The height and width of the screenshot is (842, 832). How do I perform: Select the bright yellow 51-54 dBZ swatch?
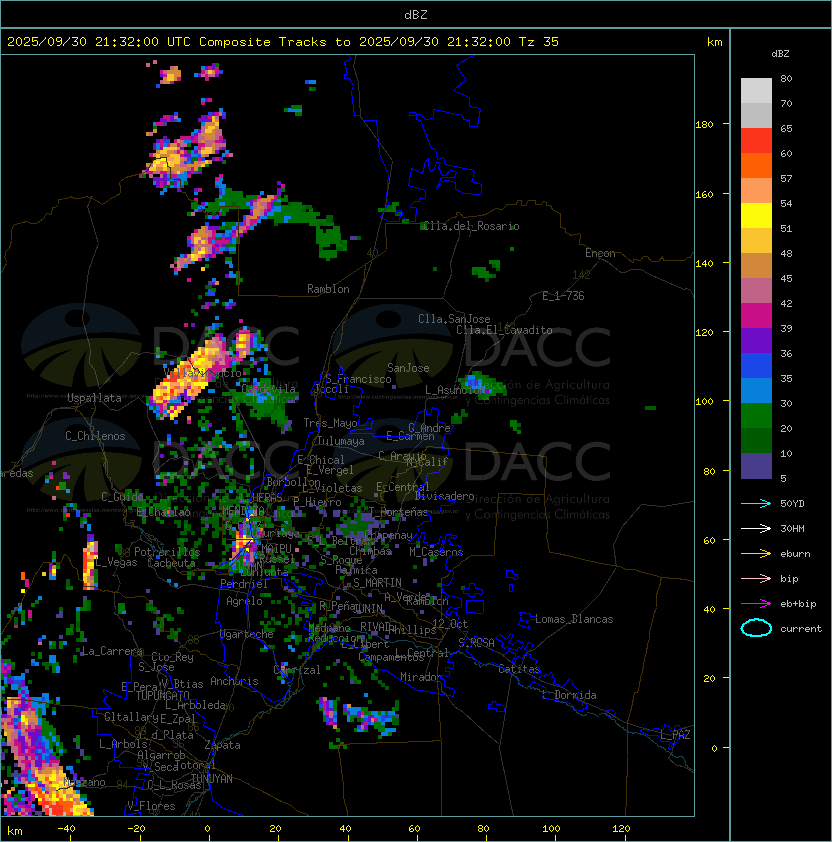coord(756,216)
